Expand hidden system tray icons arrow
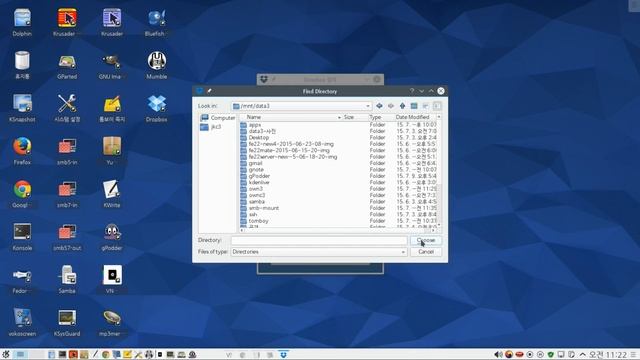Image resolution: width=640 pixels, height=360 pixels. 582,355
